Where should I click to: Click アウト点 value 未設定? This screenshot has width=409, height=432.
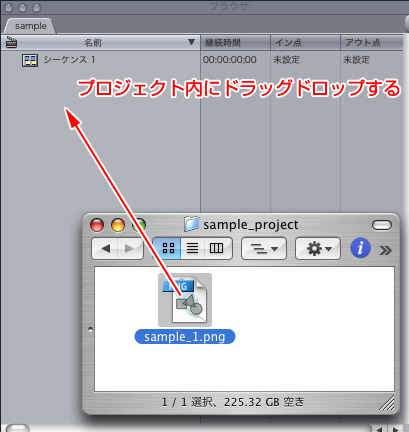pyautogui.click(x=356, y=60)
